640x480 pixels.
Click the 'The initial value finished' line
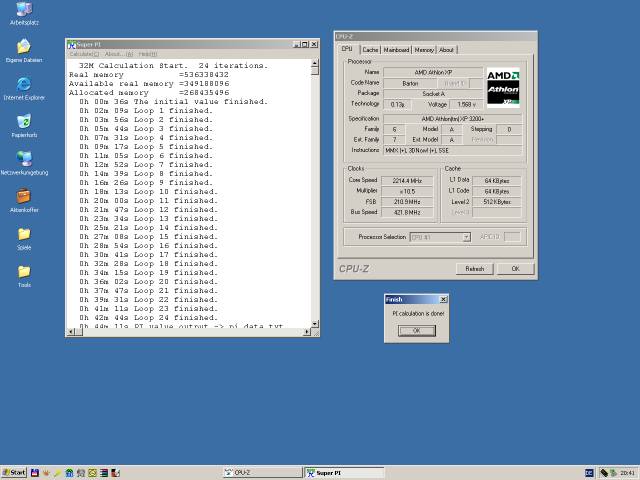[x=173, y=102]
